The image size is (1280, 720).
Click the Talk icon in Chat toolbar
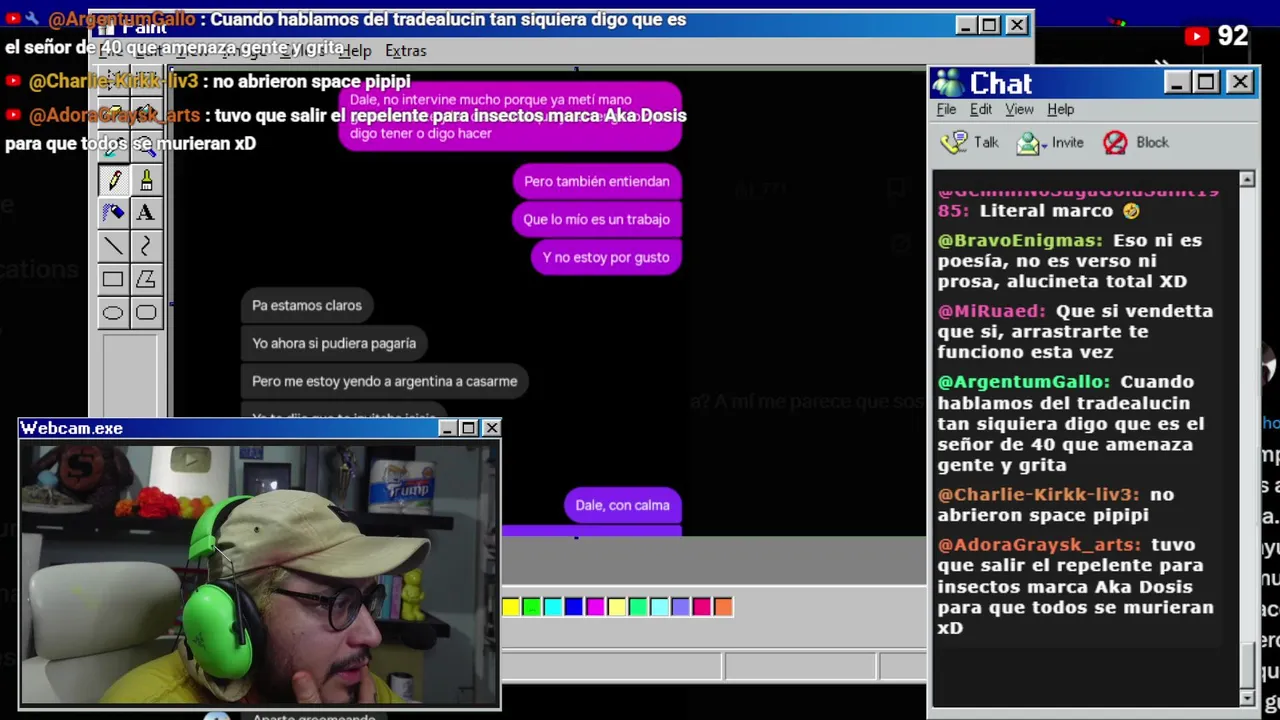tap(954, 143)
